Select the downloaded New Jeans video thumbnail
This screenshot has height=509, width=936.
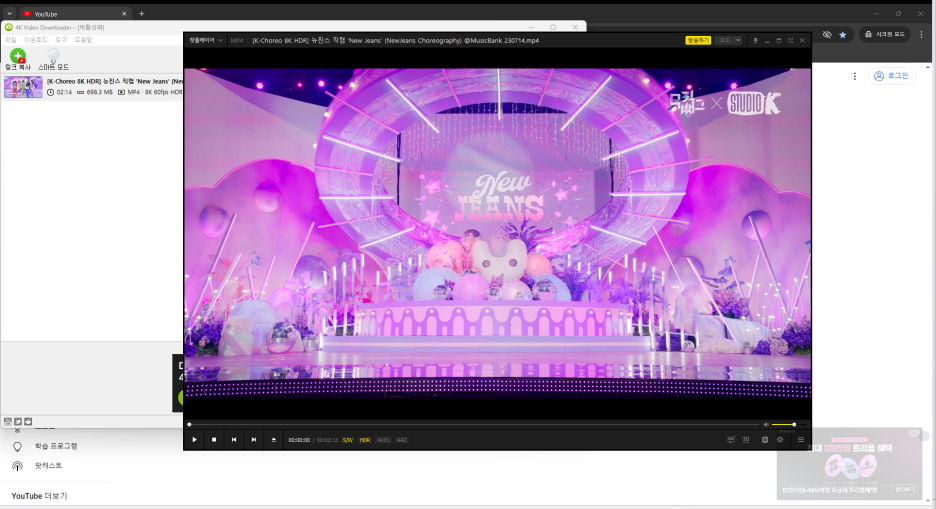(23, 87)
